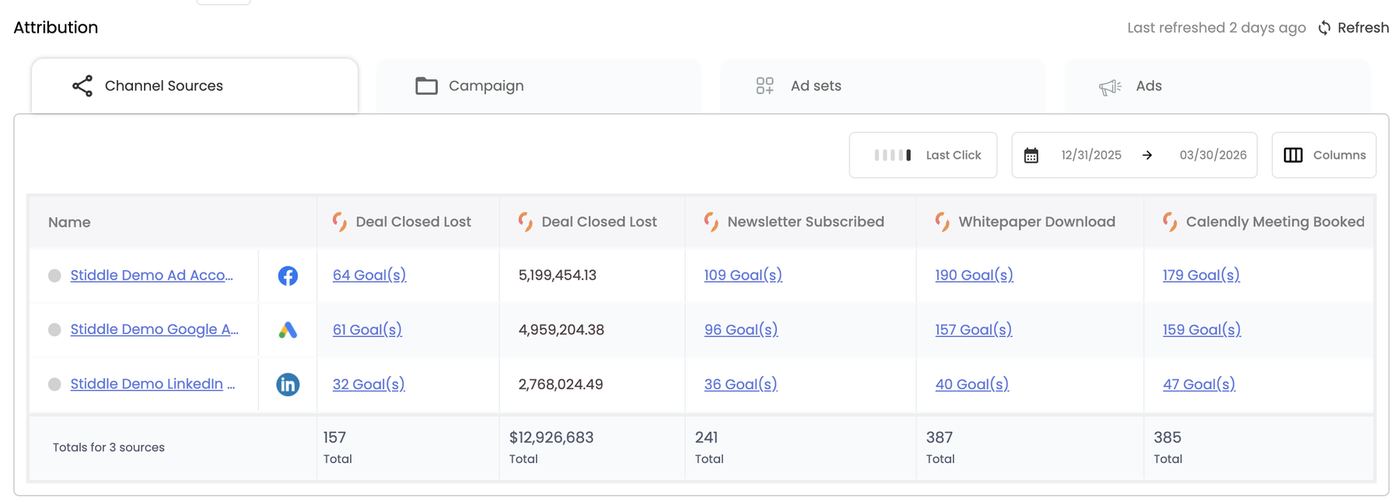
Task: Open 157 Goal(s) whitepaper link
Action: (974, 329)
